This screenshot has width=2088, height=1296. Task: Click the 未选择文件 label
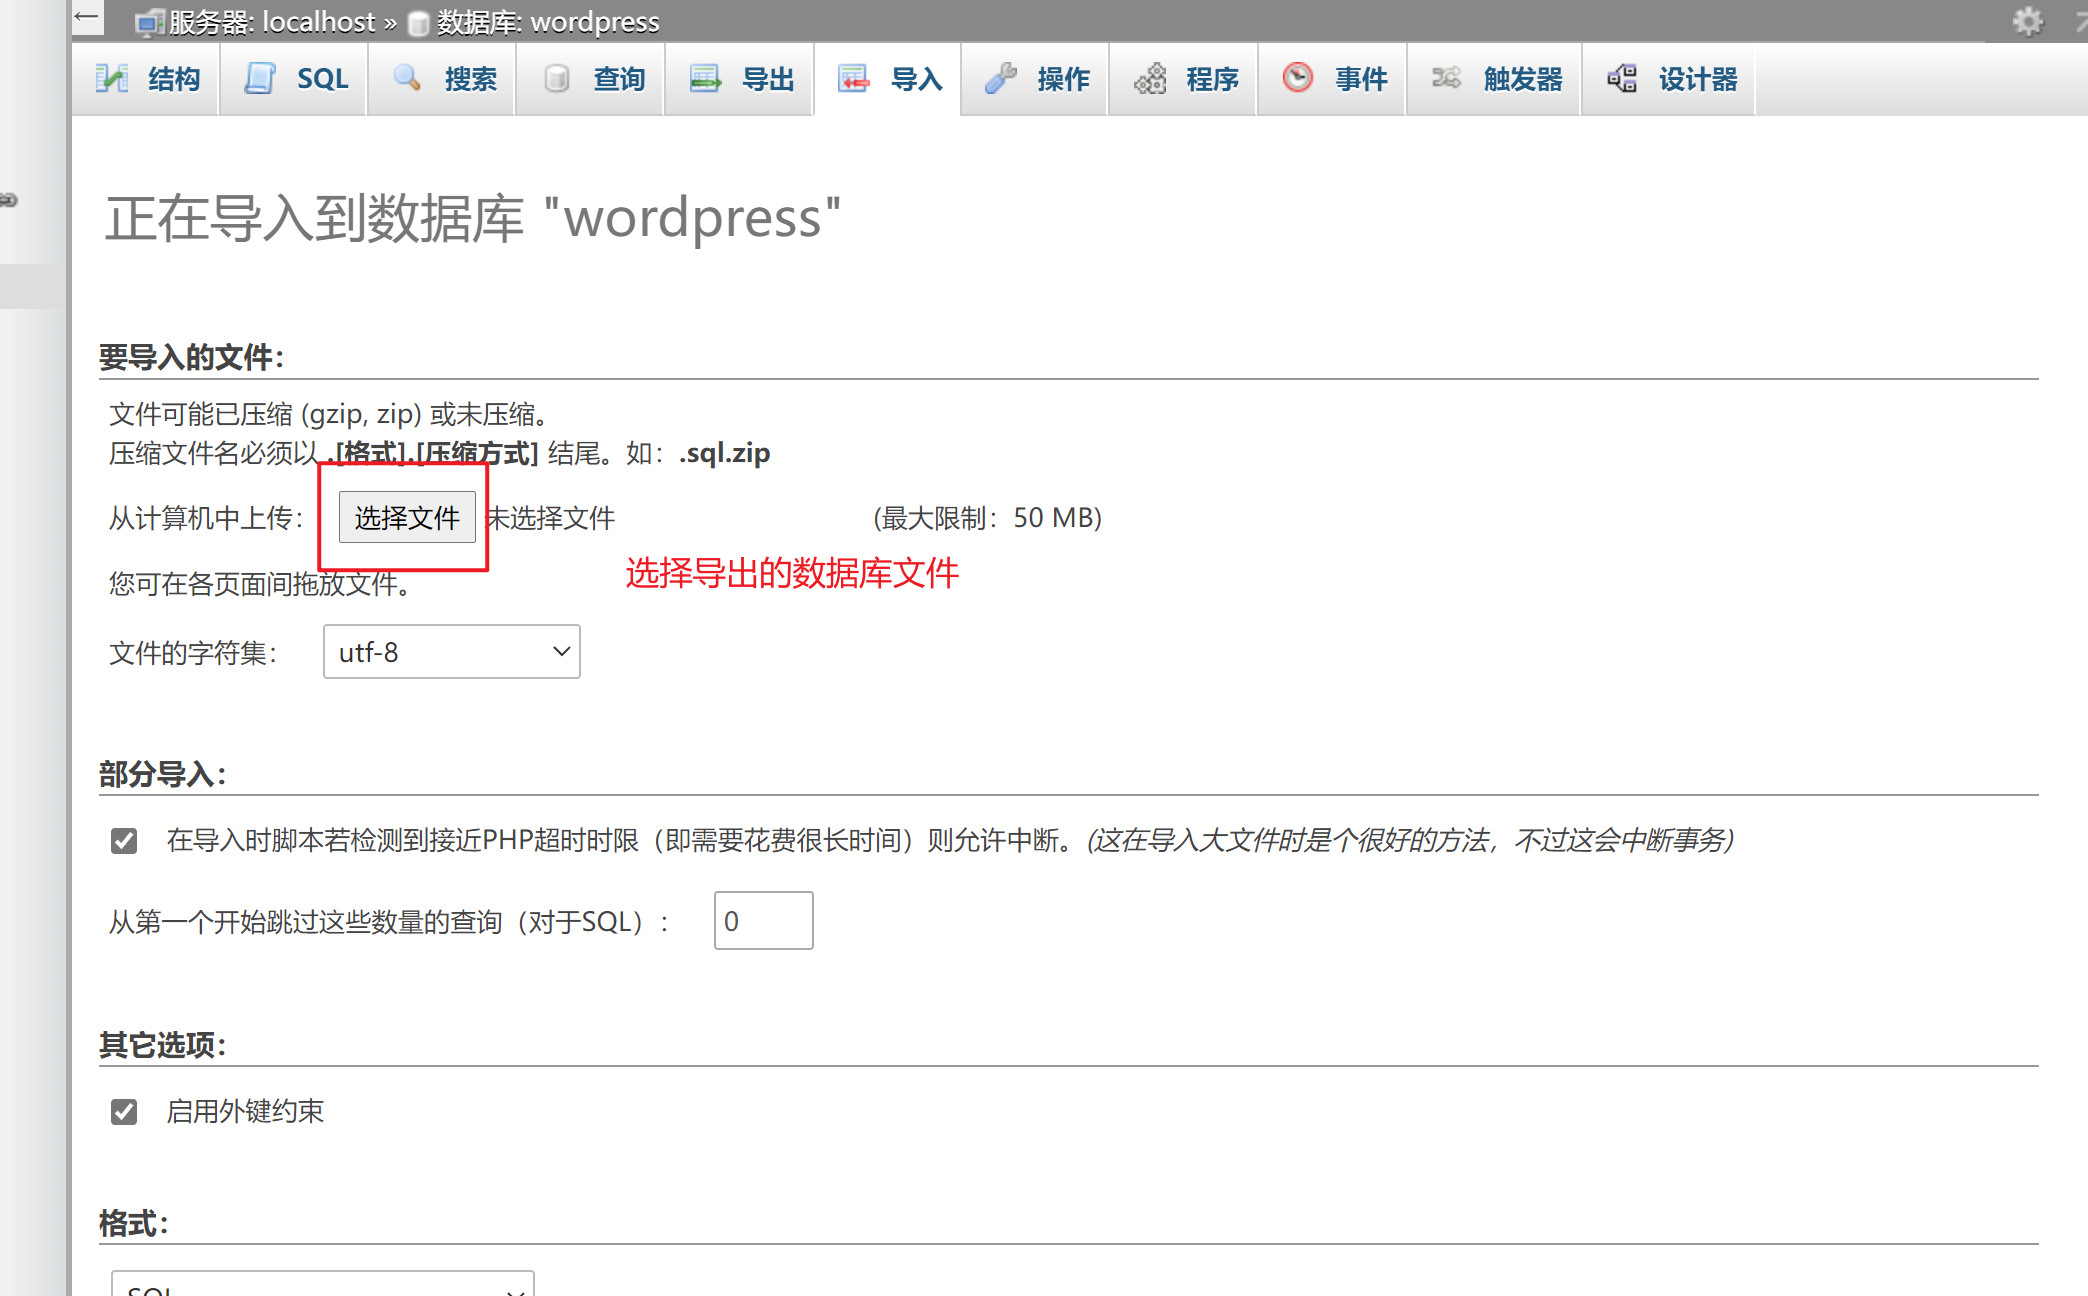pyautogui.click(x=550, y=518)
